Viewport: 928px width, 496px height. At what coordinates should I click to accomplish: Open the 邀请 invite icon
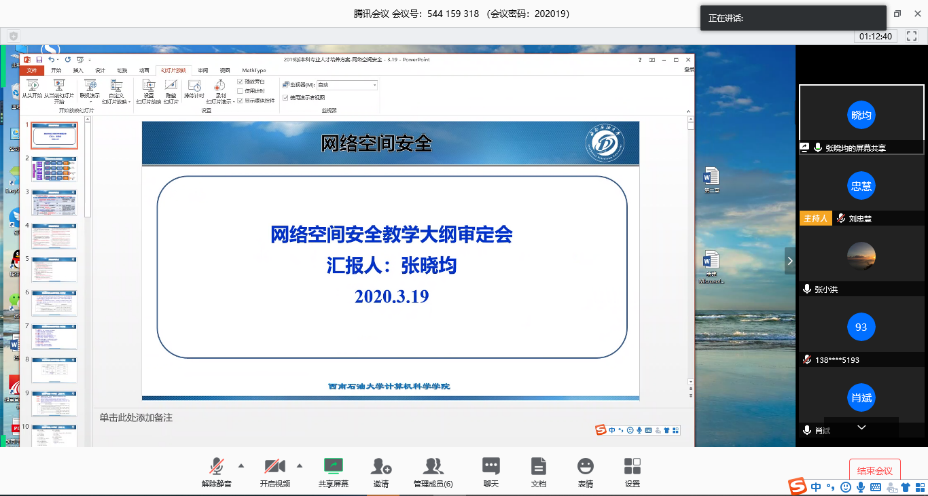pyautogui.click(x=381, y=466)
